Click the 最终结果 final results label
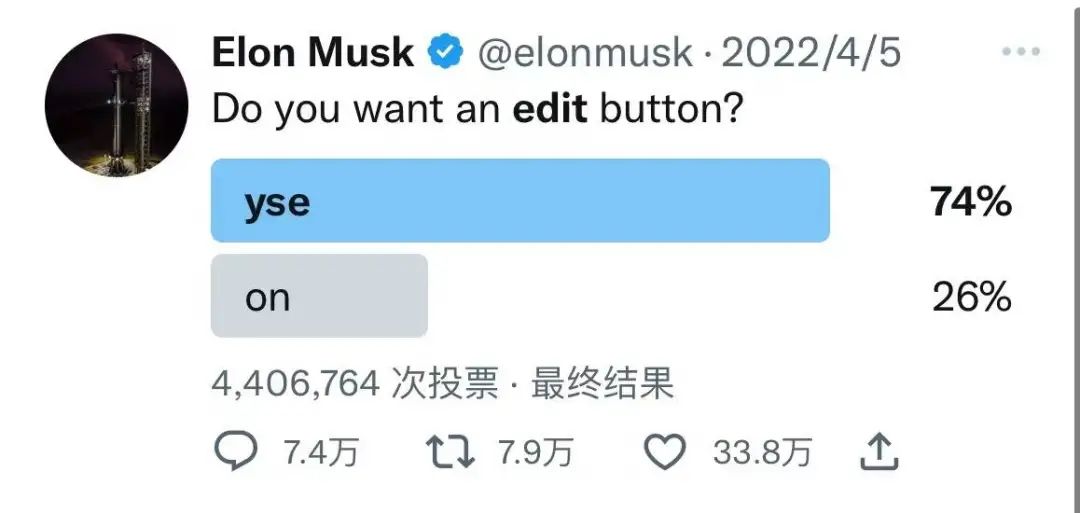This screenshot has width=1080, height=513. [x=603, y=383]
